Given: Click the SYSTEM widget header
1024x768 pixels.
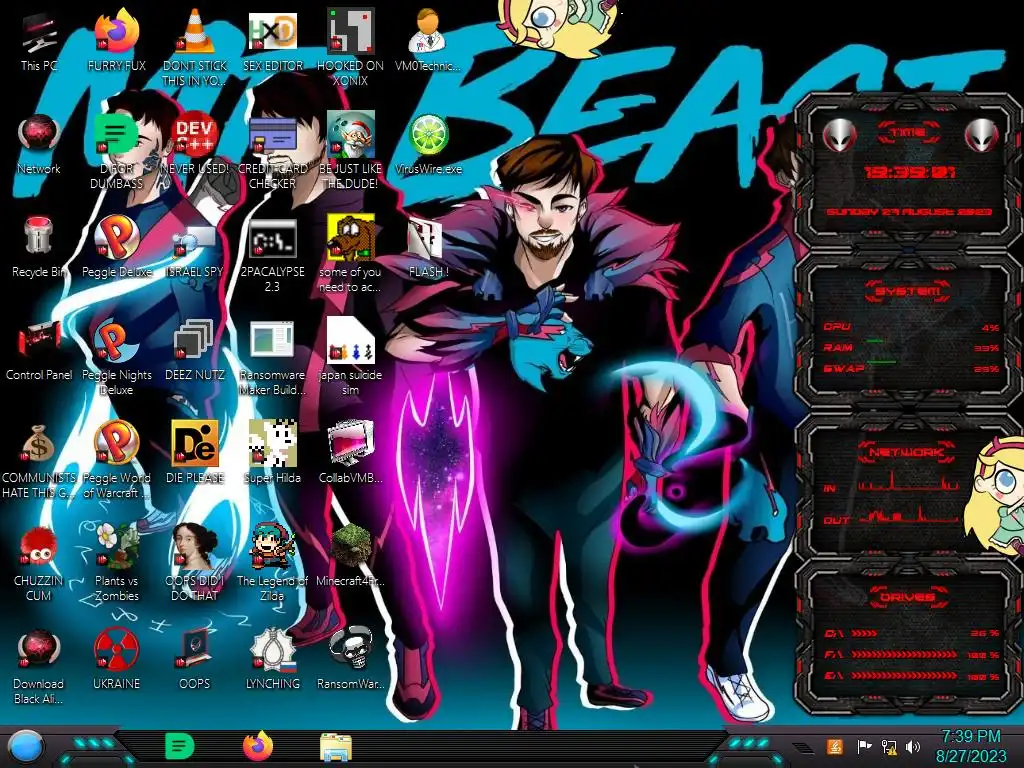Looking at the screenshot, I should [x=908, y=291].
